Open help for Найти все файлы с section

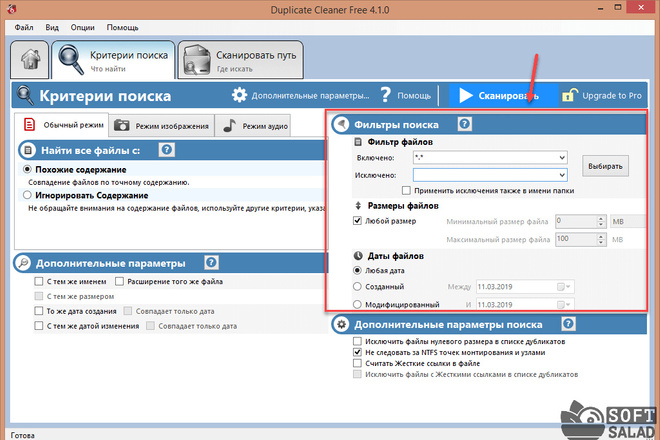coord(167,149)
